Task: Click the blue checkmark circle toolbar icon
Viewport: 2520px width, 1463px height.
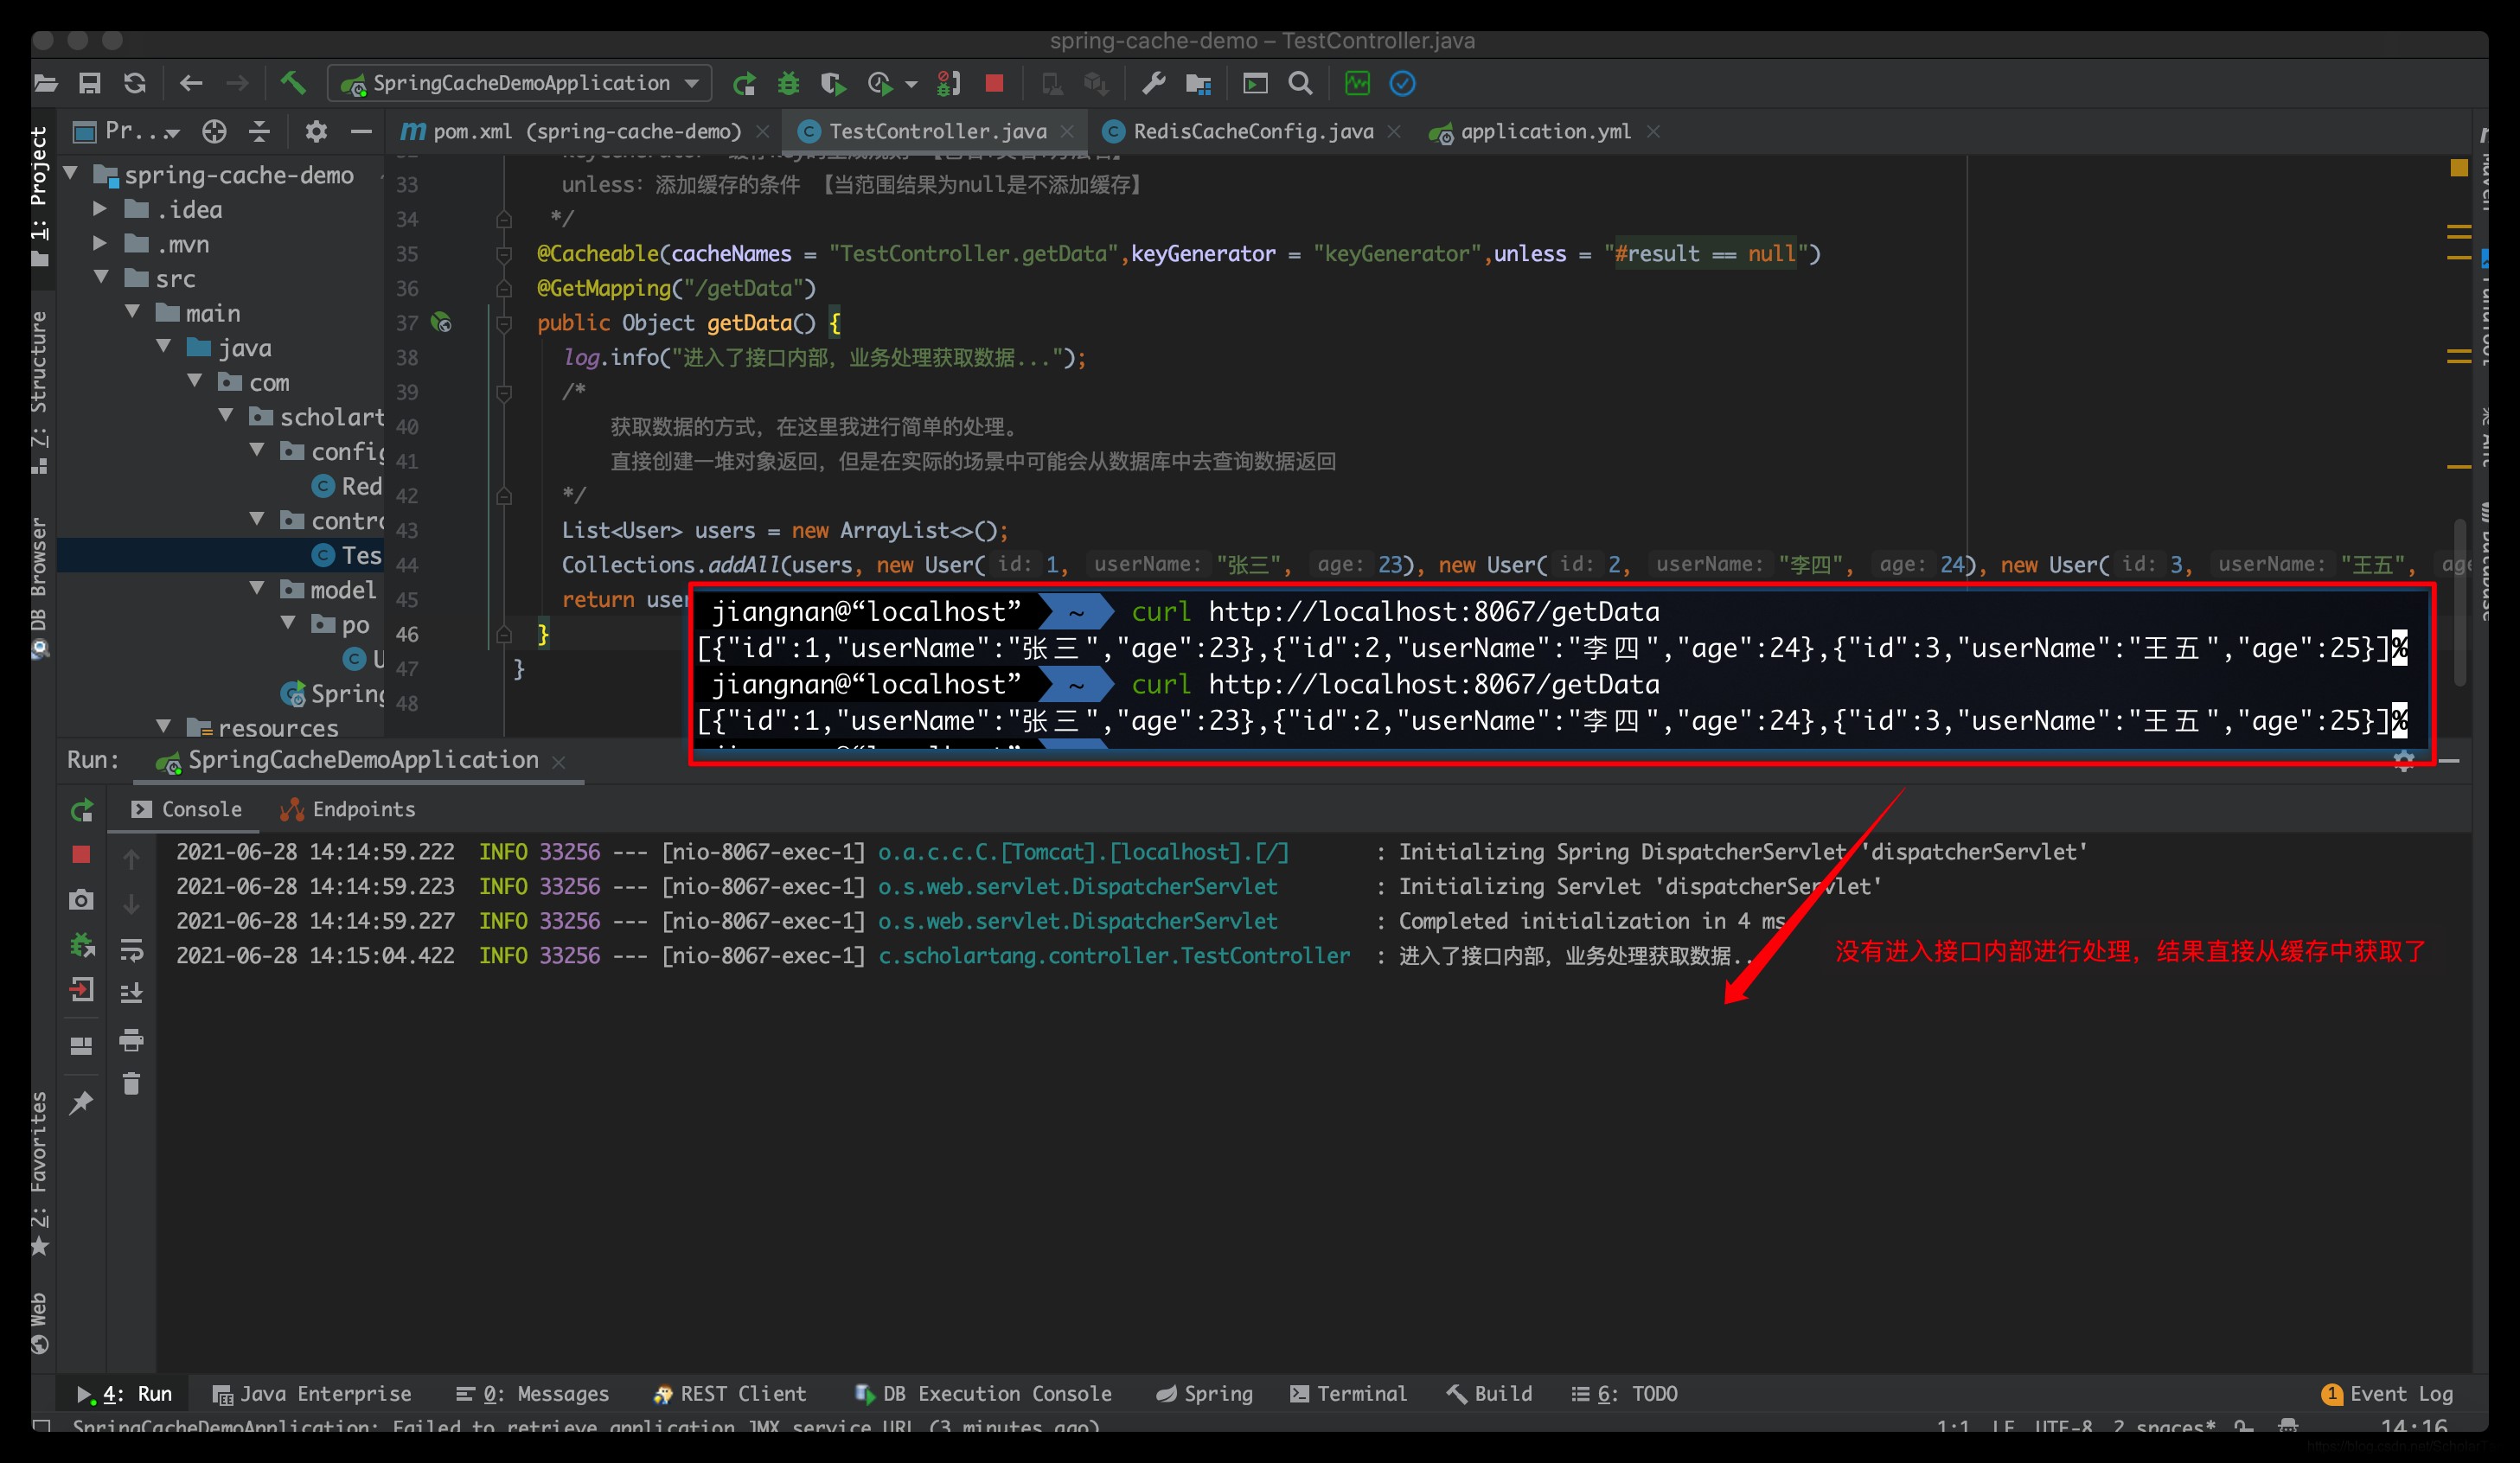Action: click(1402, 84)
